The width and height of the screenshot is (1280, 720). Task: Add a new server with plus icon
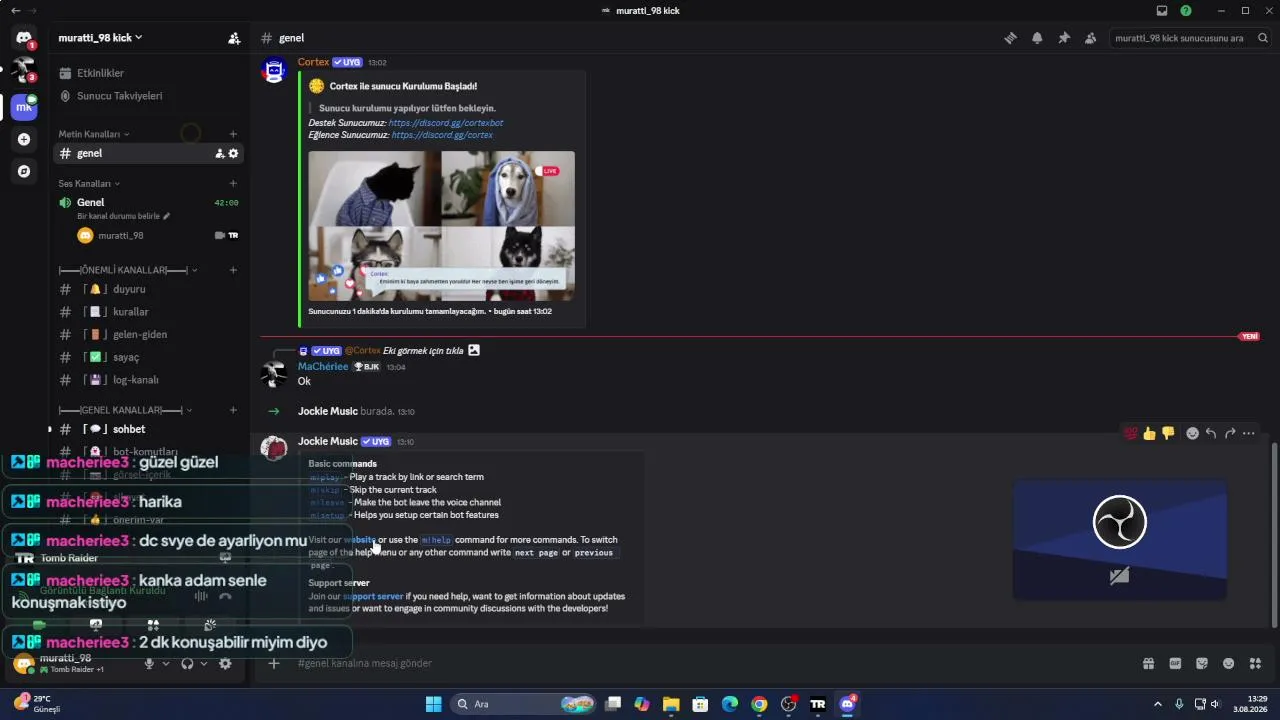point(24,139)
